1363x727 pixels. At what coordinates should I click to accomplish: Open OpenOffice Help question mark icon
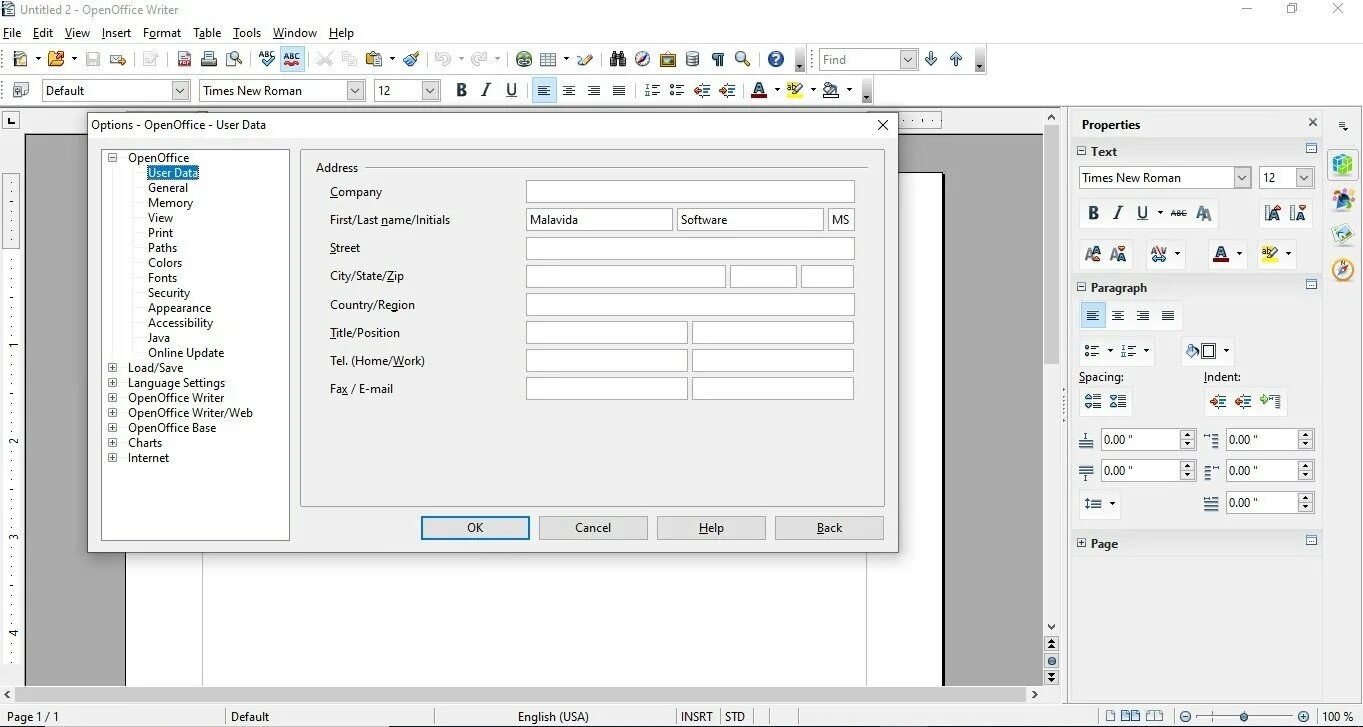pyautogui.click(x=776, y=59)
